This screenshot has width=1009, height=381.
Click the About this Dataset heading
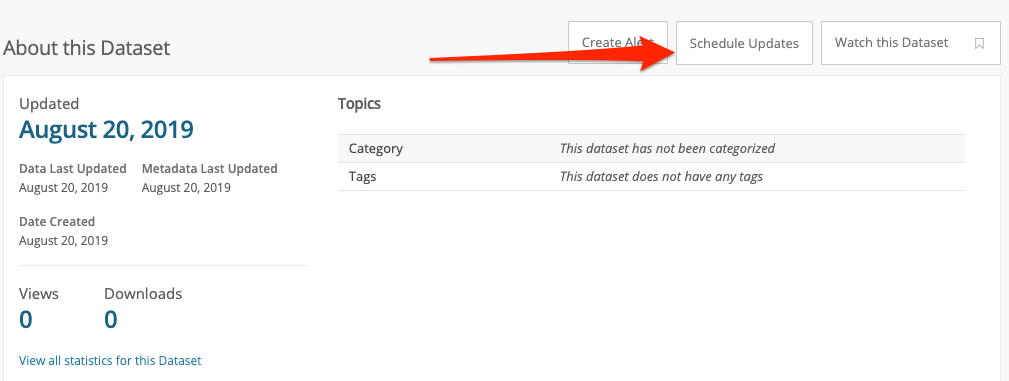point(87,48)
